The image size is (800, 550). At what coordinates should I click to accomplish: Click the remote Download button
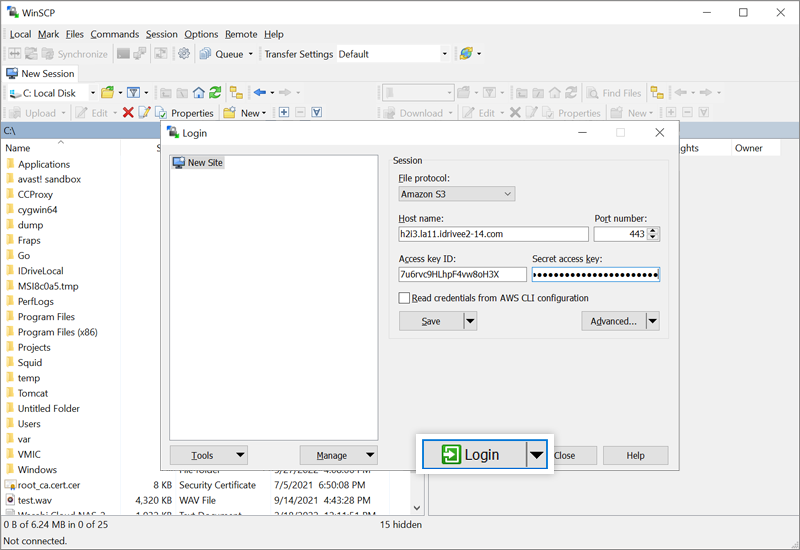coord(414,113)
